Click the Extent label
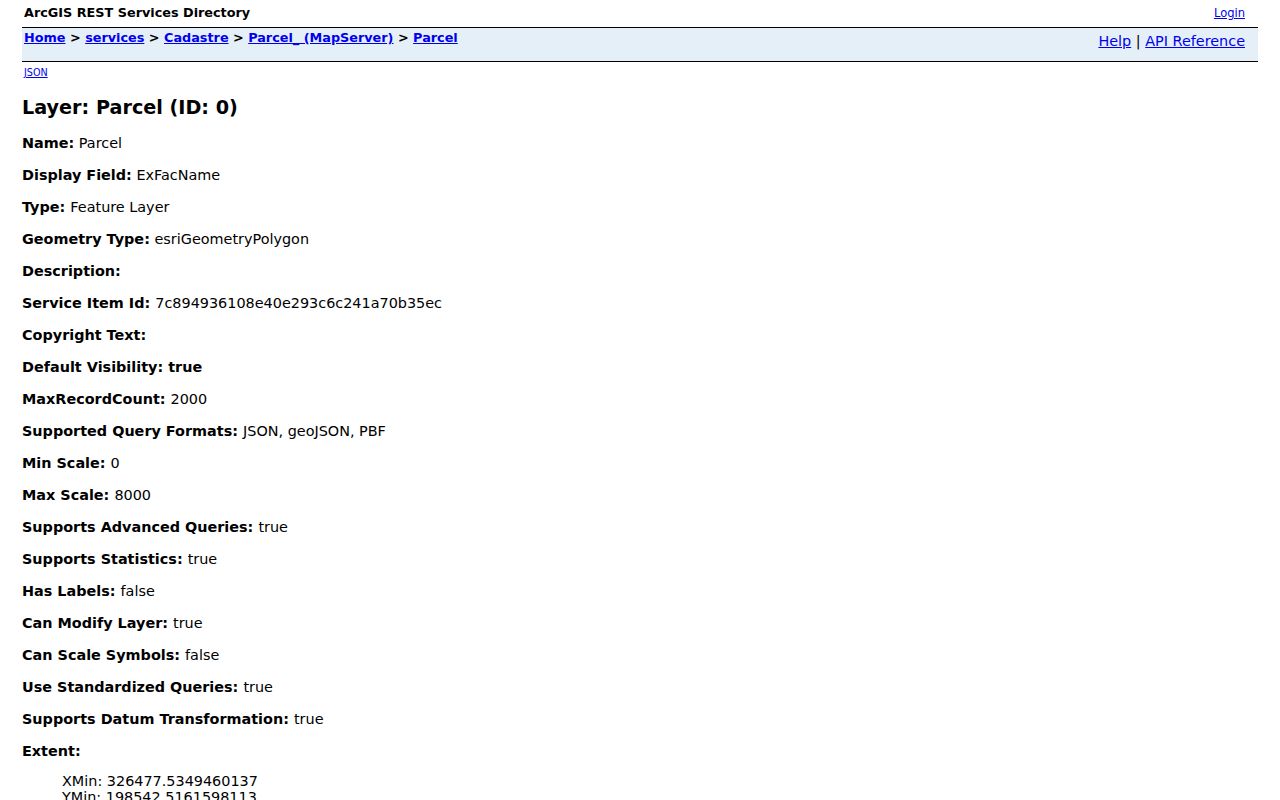The image size is (1280, 800). tap(51, 751)
